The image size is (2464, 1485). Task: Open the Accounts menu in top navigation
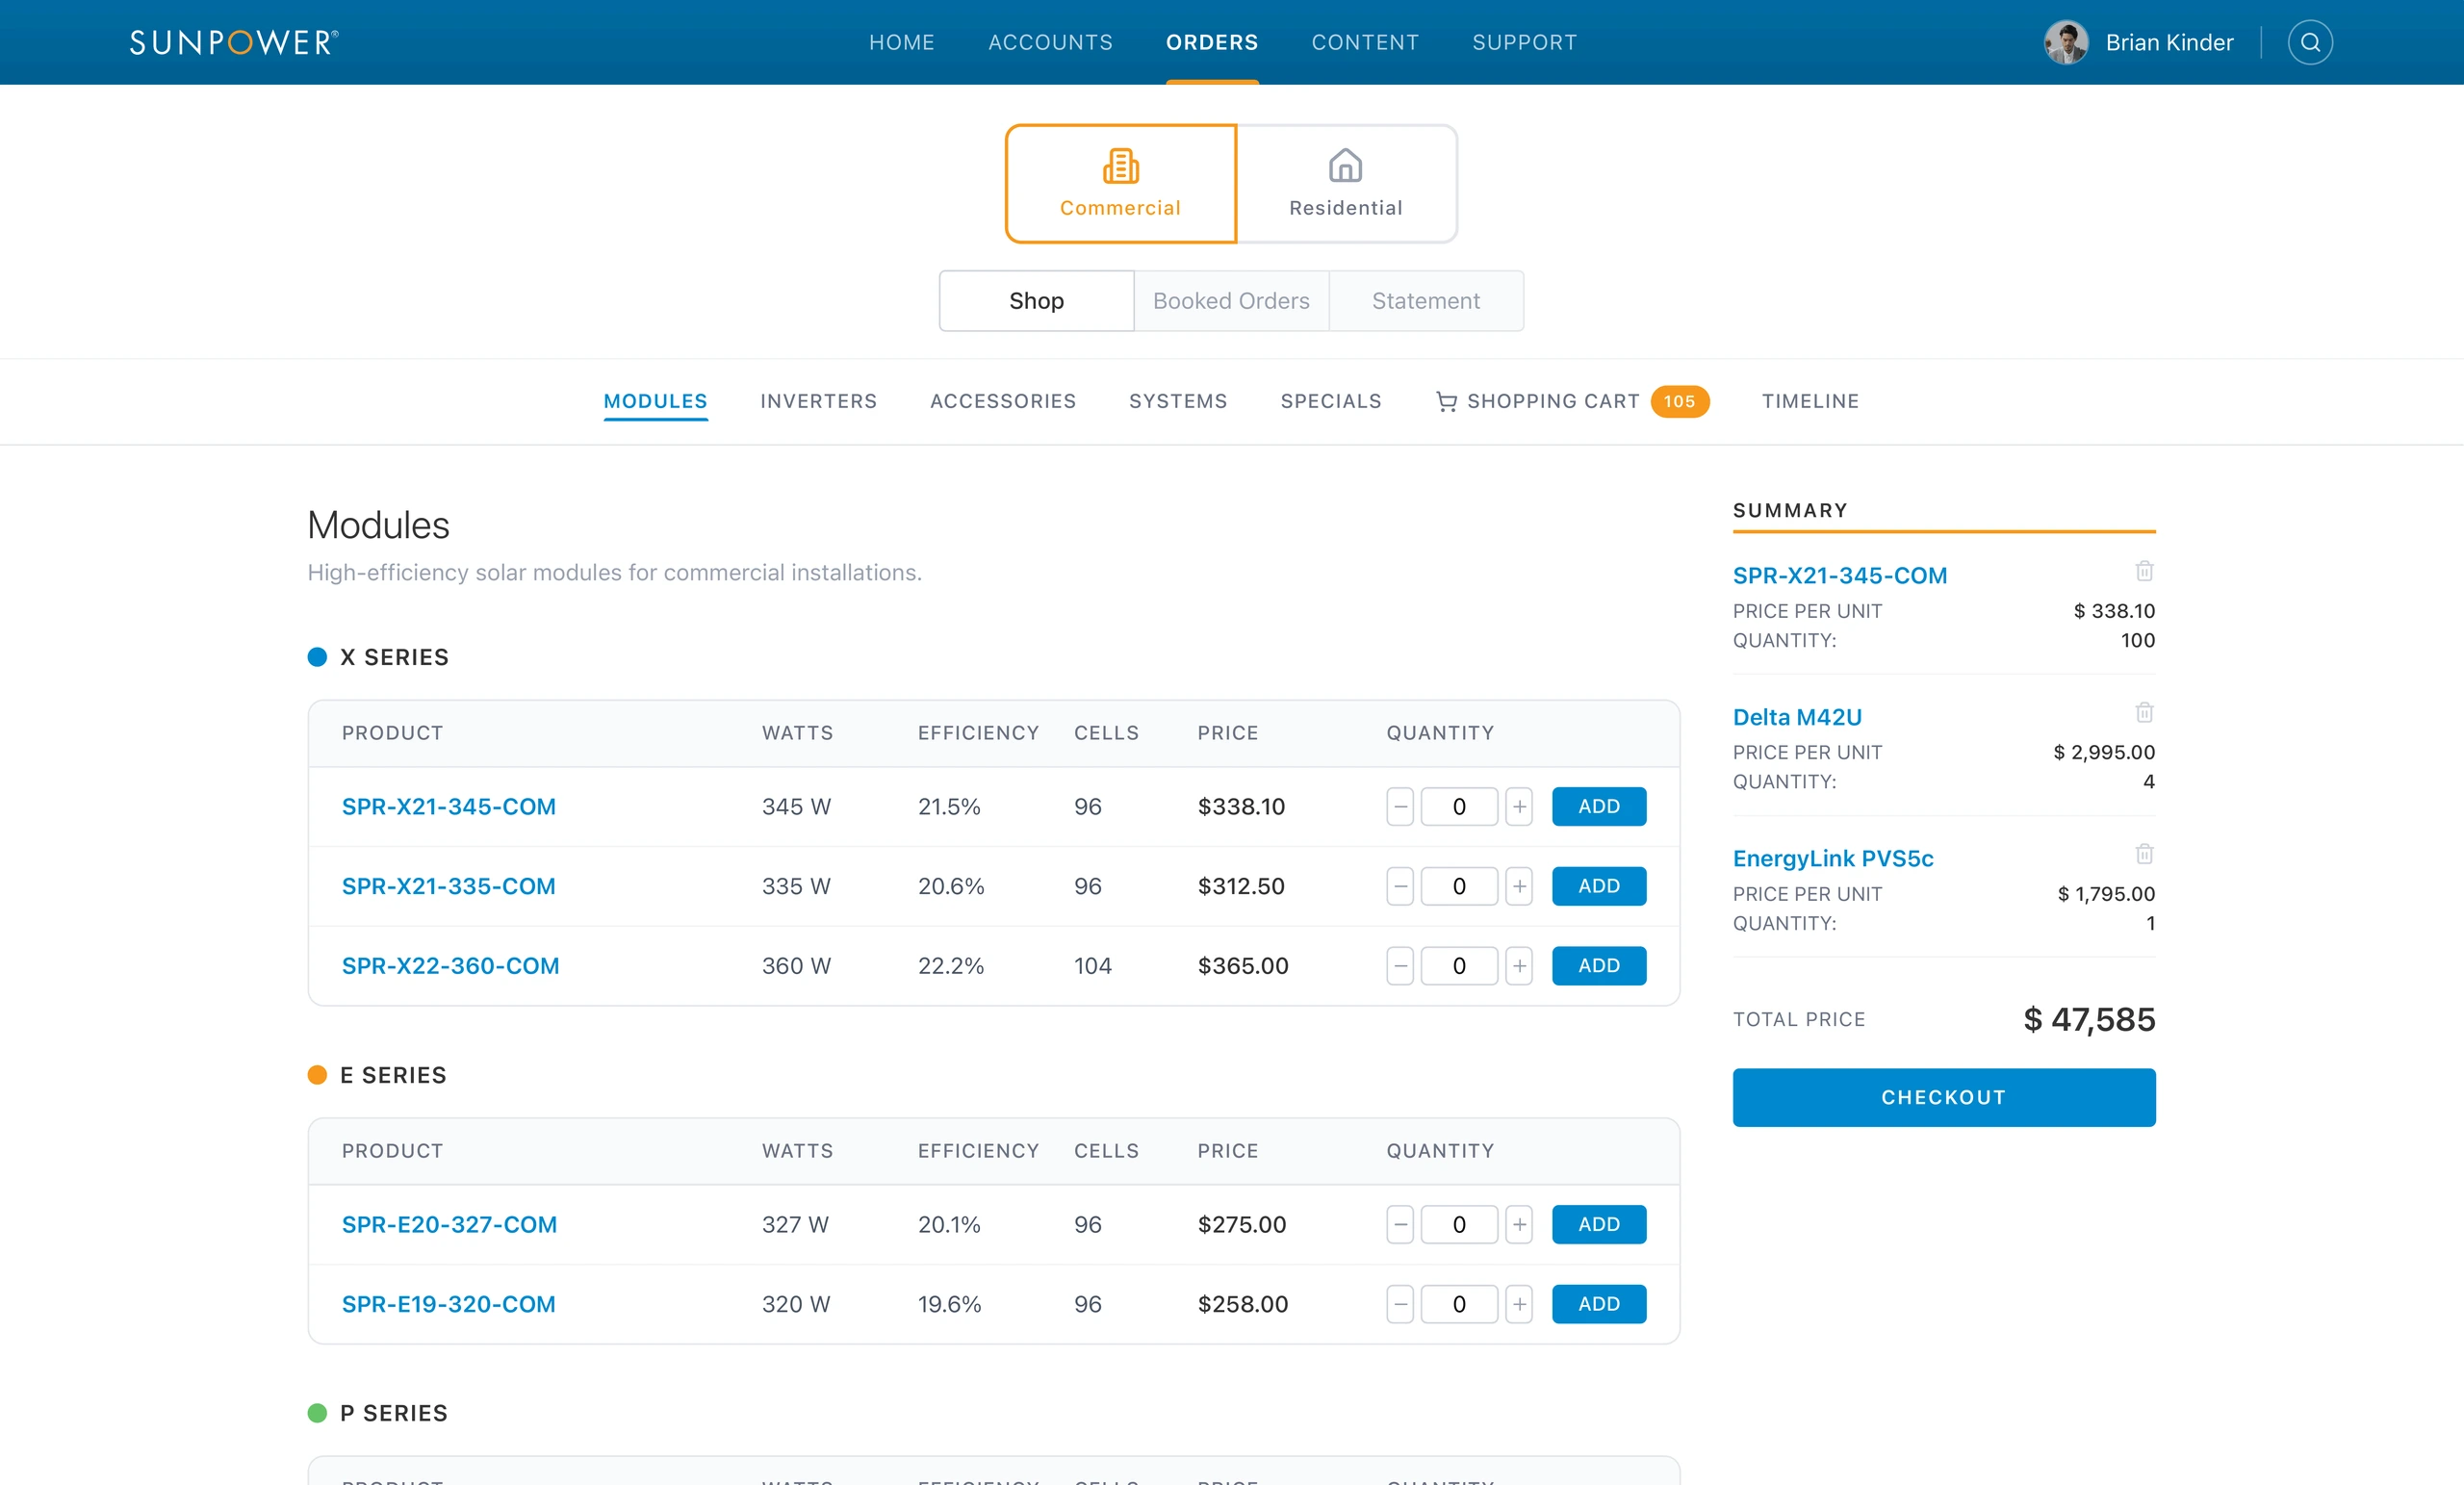[1050, 42]
